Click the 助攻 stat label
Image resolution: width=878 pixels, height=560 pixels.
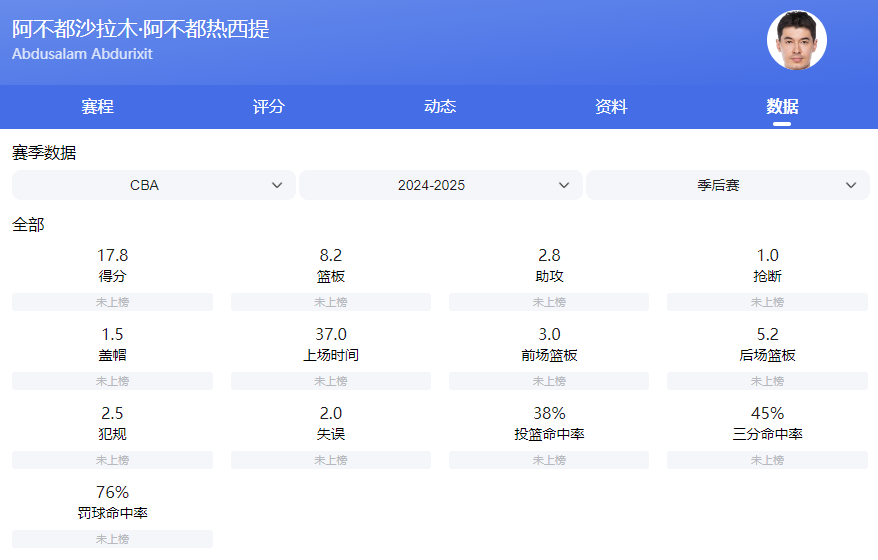coord(549,276)
